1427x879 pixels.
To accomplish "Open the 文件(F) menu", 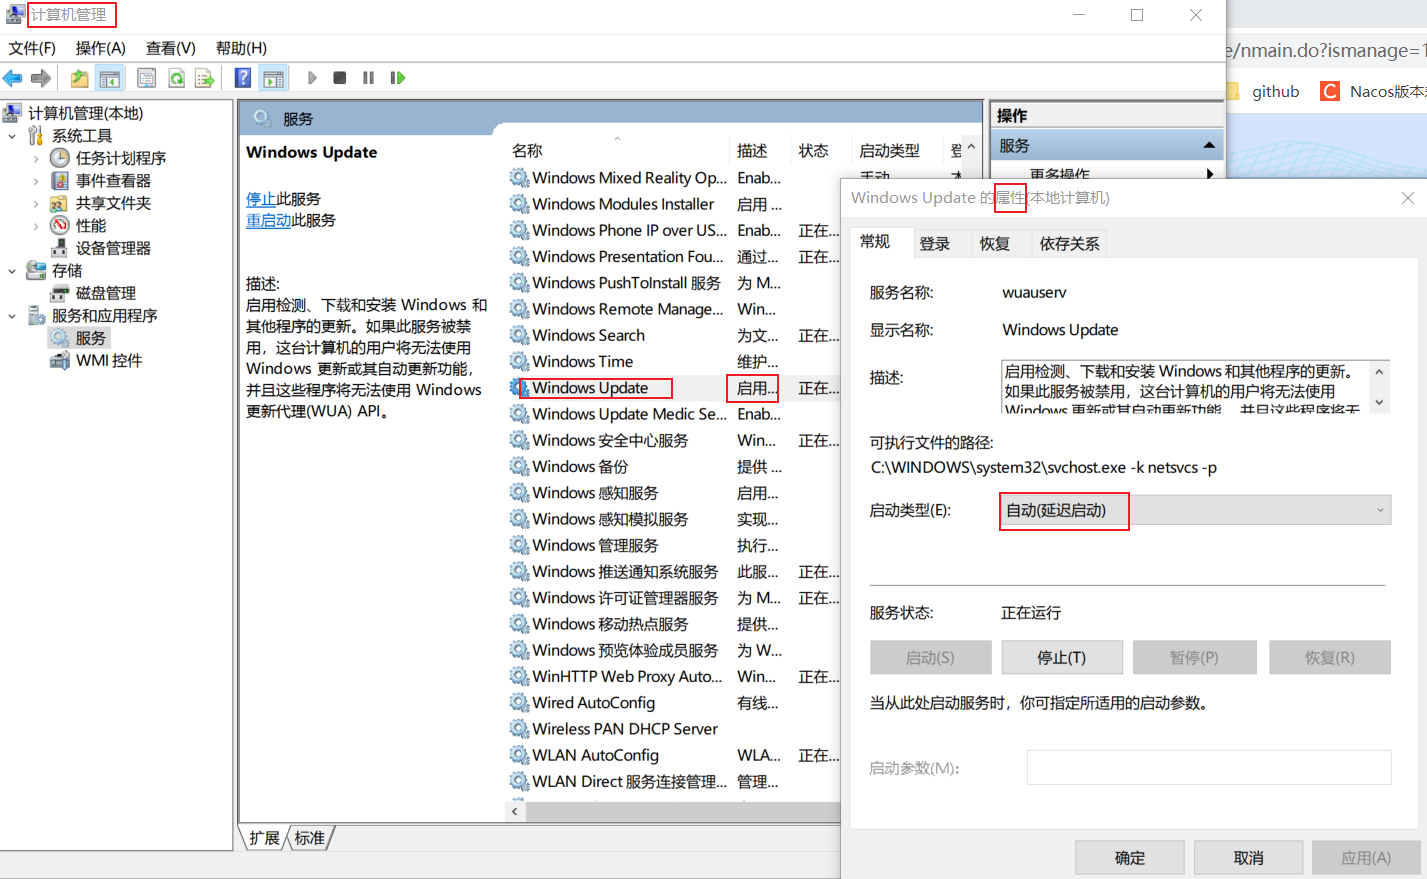I will click(32, 48).
